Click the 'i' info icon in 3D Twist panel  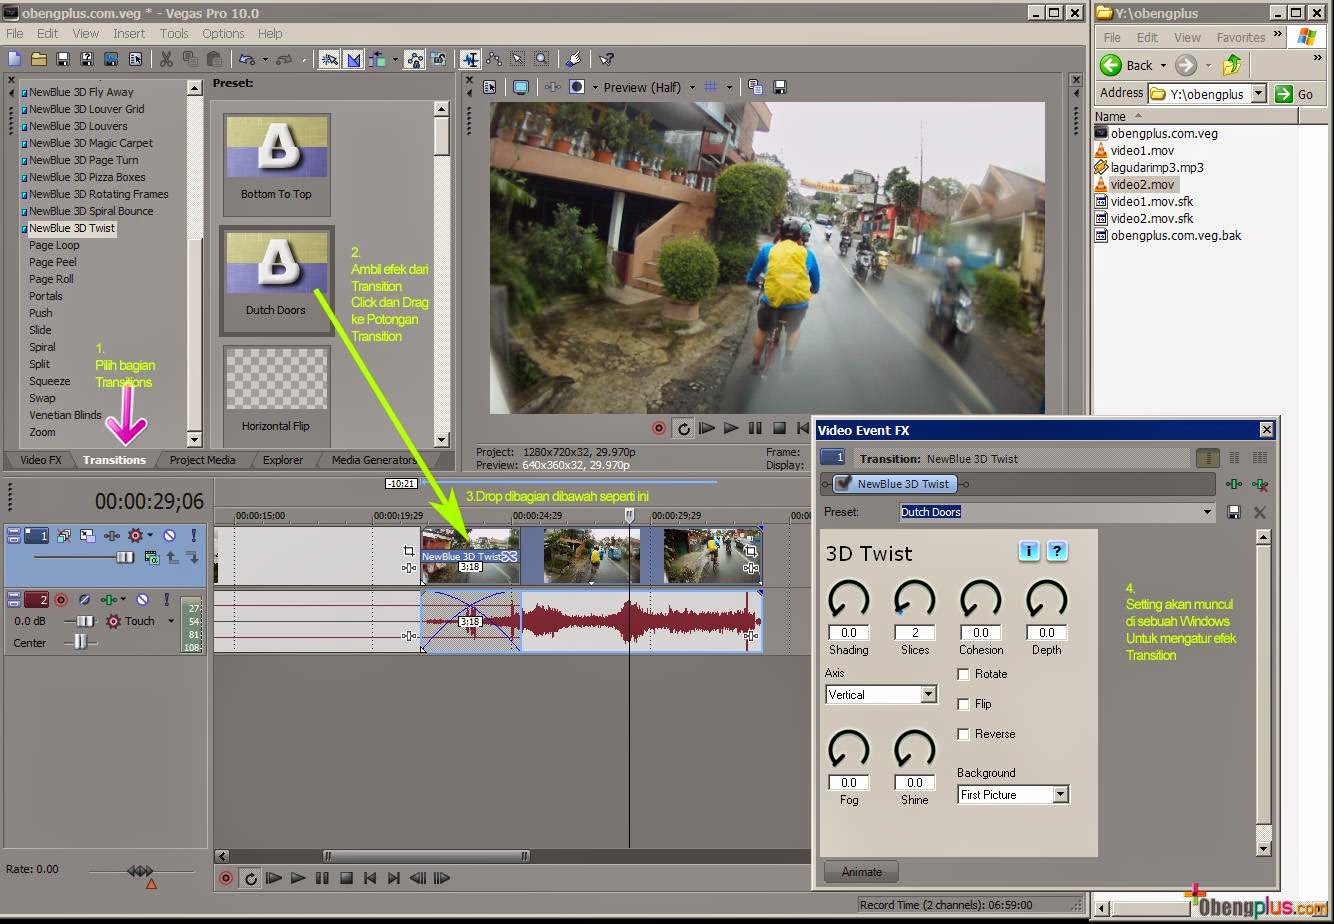[1029, 551]
